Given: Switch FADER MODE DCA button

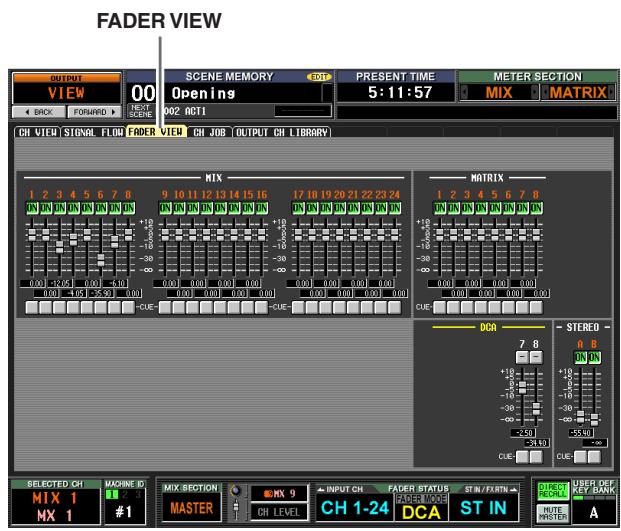Looking at the screenshot, I should coord(421,508).
